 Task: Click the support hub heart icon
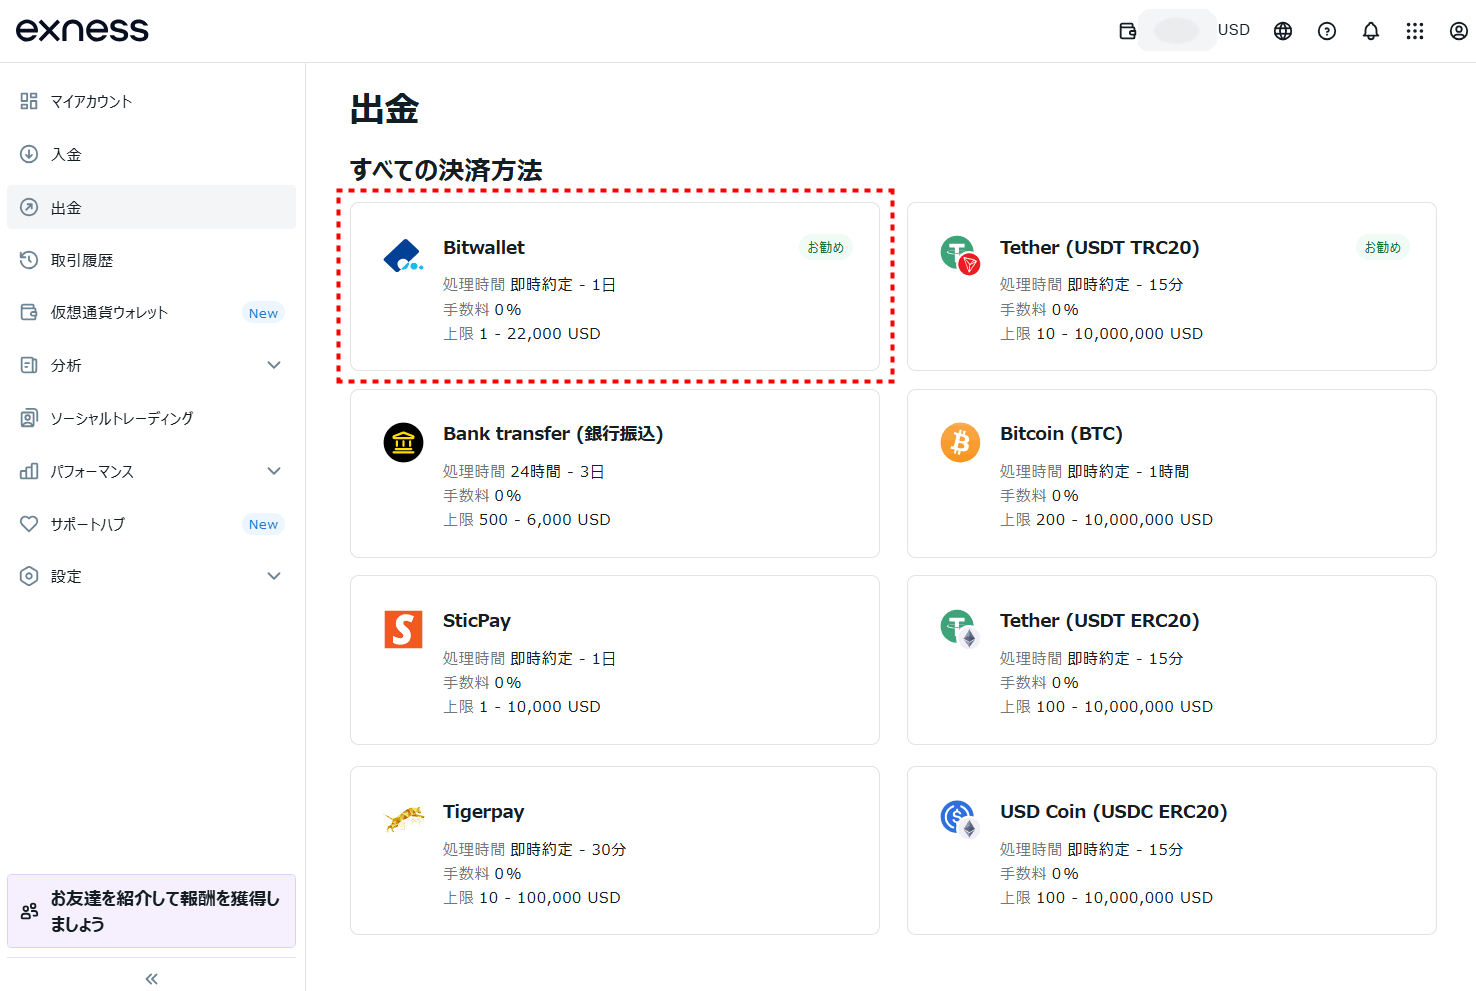coord(29,524)
